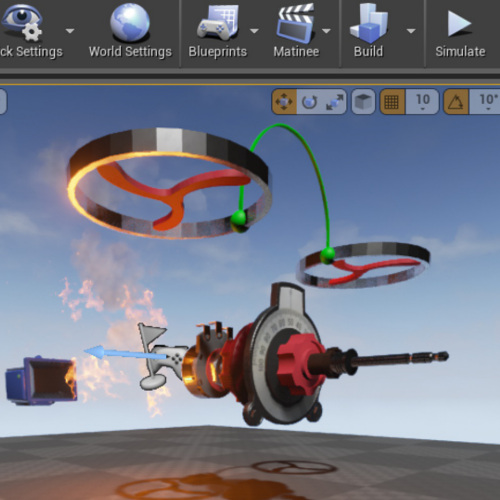Toggle surface snapping cube icon

(x=363, y=102)
